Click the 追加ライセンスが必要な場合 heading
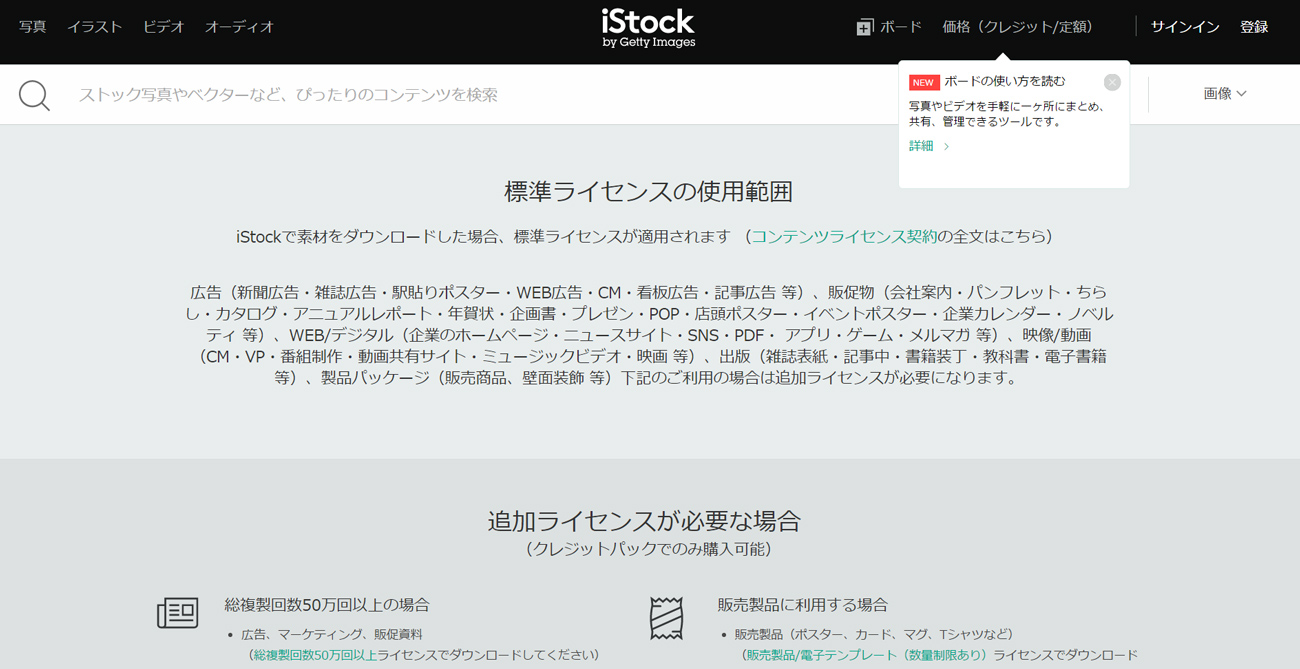The width and height of the screenshot is (1300, 669). (x=645, y=521)
